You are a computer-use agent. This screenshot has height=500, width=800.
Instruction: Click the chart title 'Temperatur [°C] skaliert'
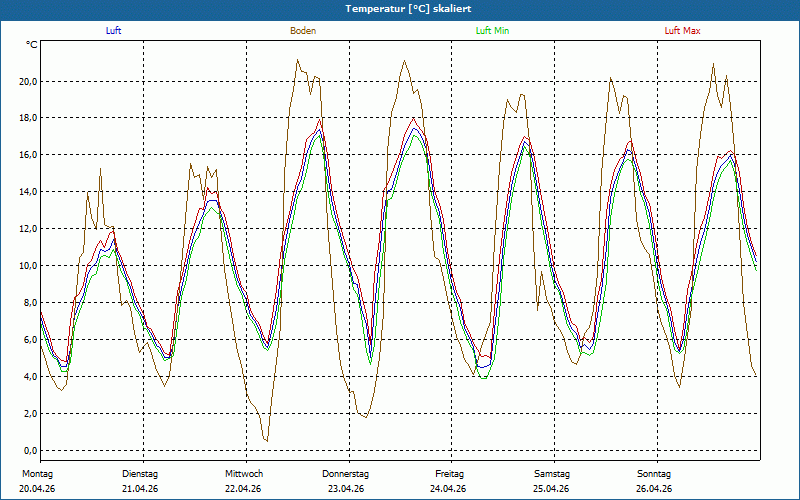[408, 9]
